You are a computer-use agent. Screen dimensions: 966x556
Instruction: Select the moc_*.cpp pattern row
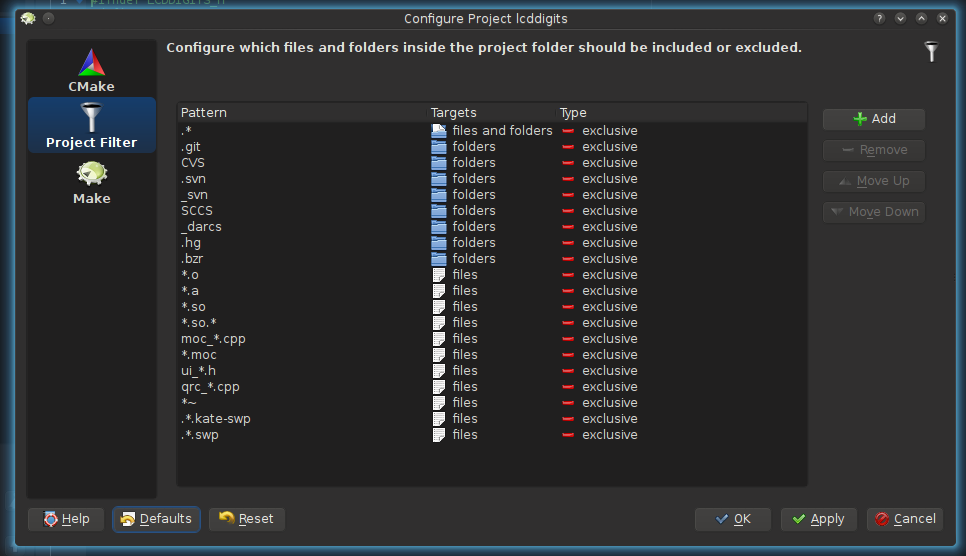tap(213, 339)
